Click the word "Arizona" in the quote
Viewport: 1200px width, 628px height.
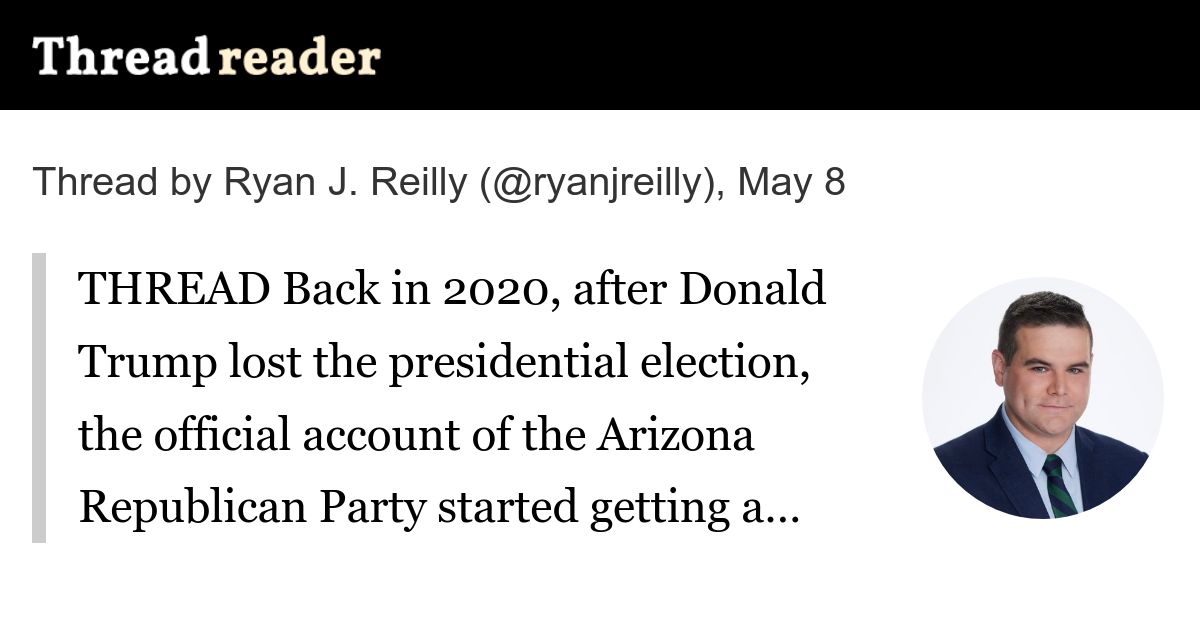[x=676, y=436]
